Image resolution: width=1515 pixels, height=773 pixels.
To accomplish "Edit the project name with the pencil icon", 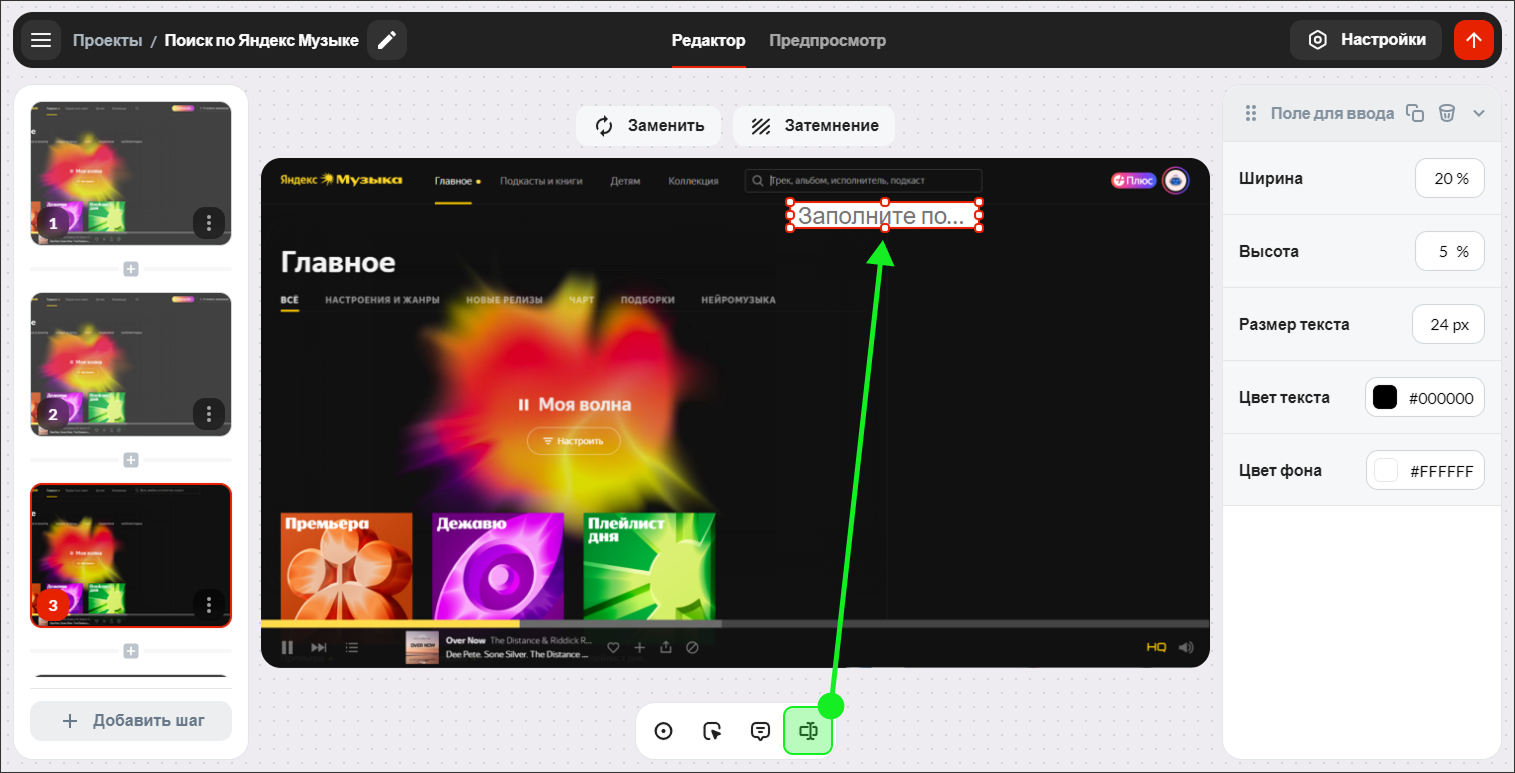I will [x=387, y=40].
